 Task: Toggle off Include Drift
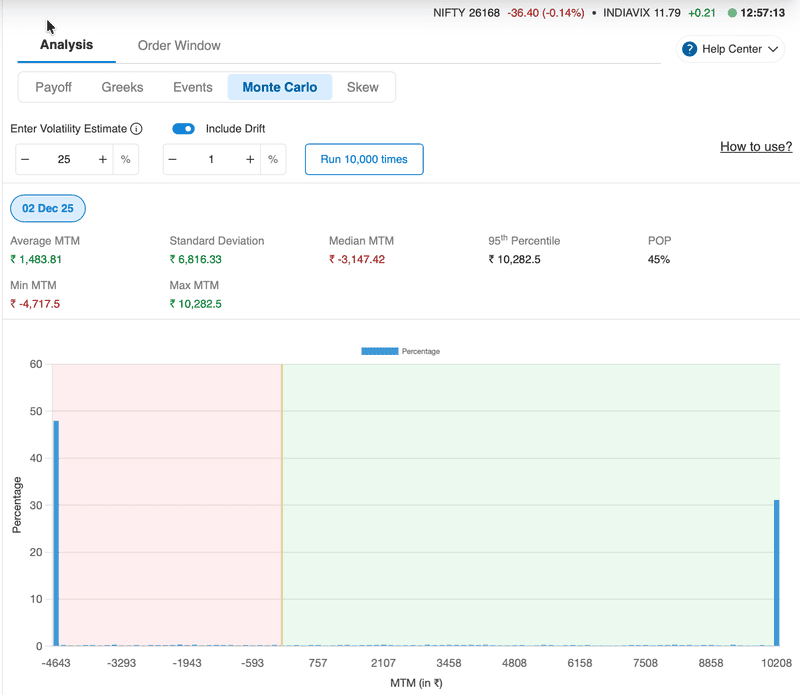182,128
